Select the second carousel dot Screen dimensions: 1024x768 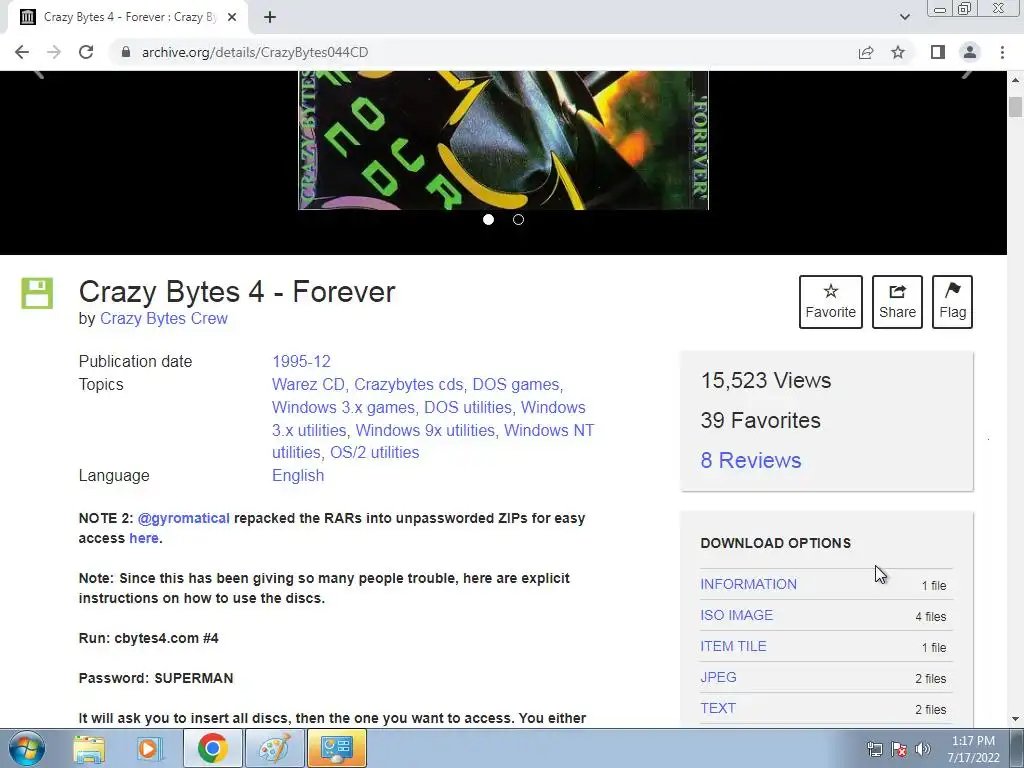point(519,219)
